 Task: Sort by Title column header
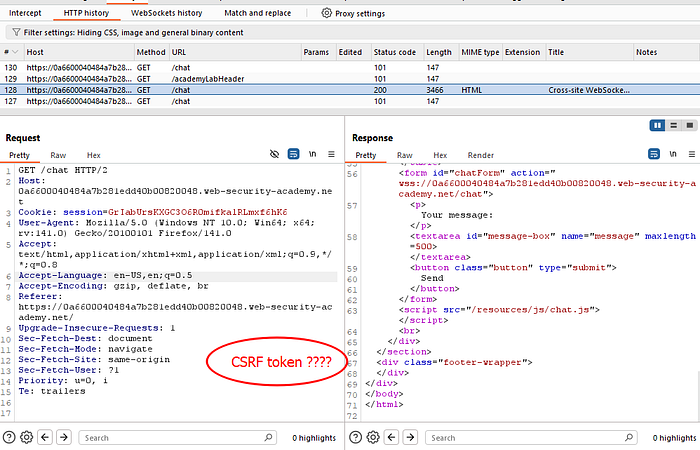click(589, 52)
